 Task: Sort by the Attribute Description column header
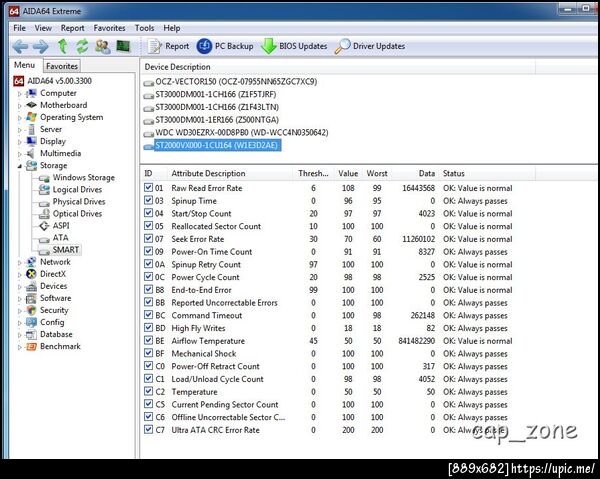click(x=209, y=173)
